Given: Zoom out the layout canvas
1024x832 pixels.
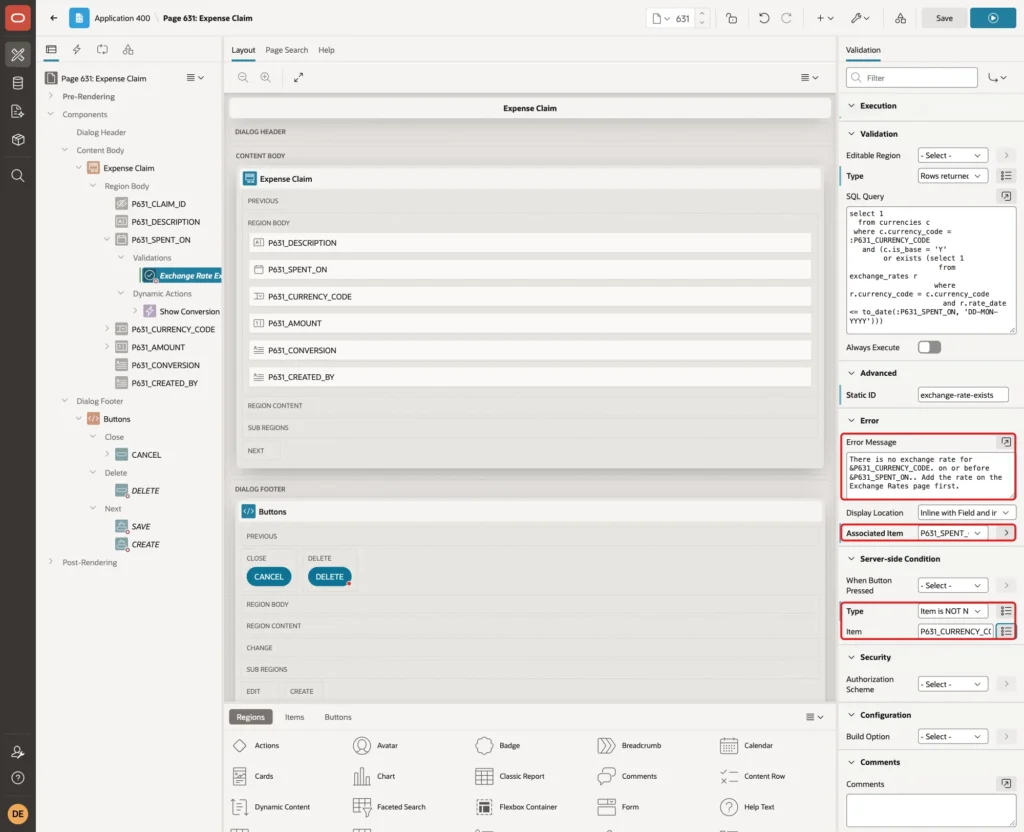Looking at the screenshot, I should (x=243, y=78).
